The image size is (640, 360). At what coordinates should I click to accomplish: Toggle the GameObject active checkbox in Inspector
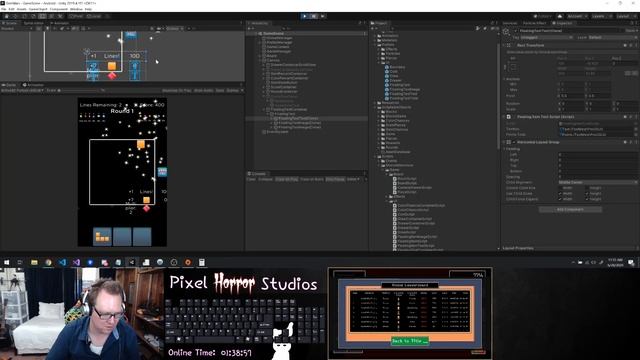pyautogui.click(x=516, y=31)
